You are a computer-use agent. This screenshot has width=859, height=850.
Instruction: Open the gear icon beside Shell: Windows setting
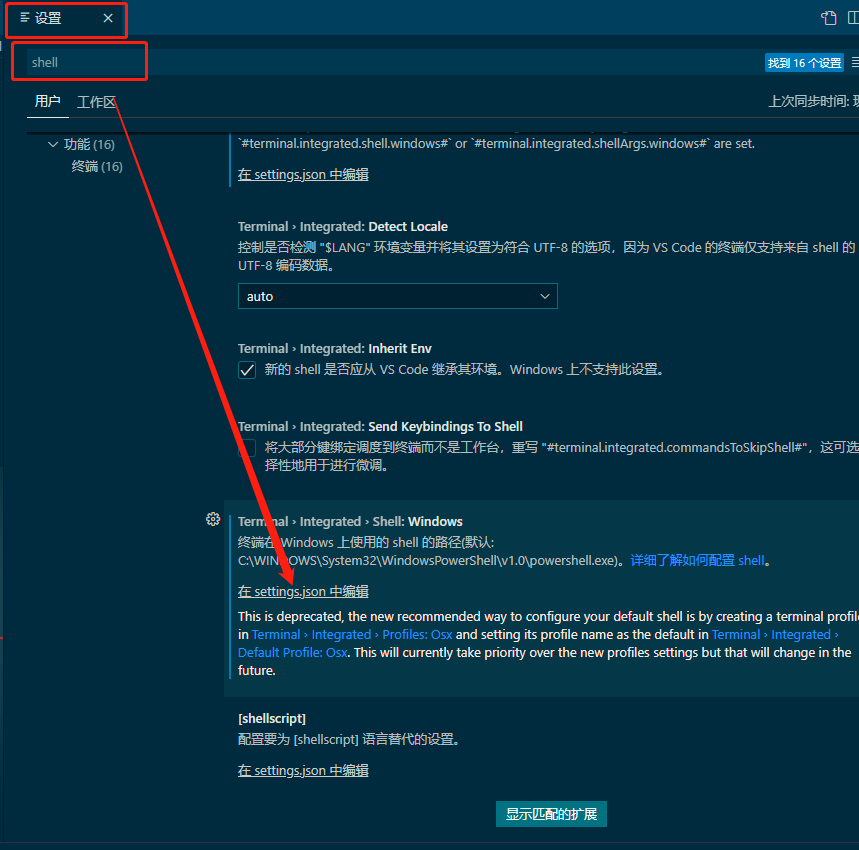(x=213, y=519)
